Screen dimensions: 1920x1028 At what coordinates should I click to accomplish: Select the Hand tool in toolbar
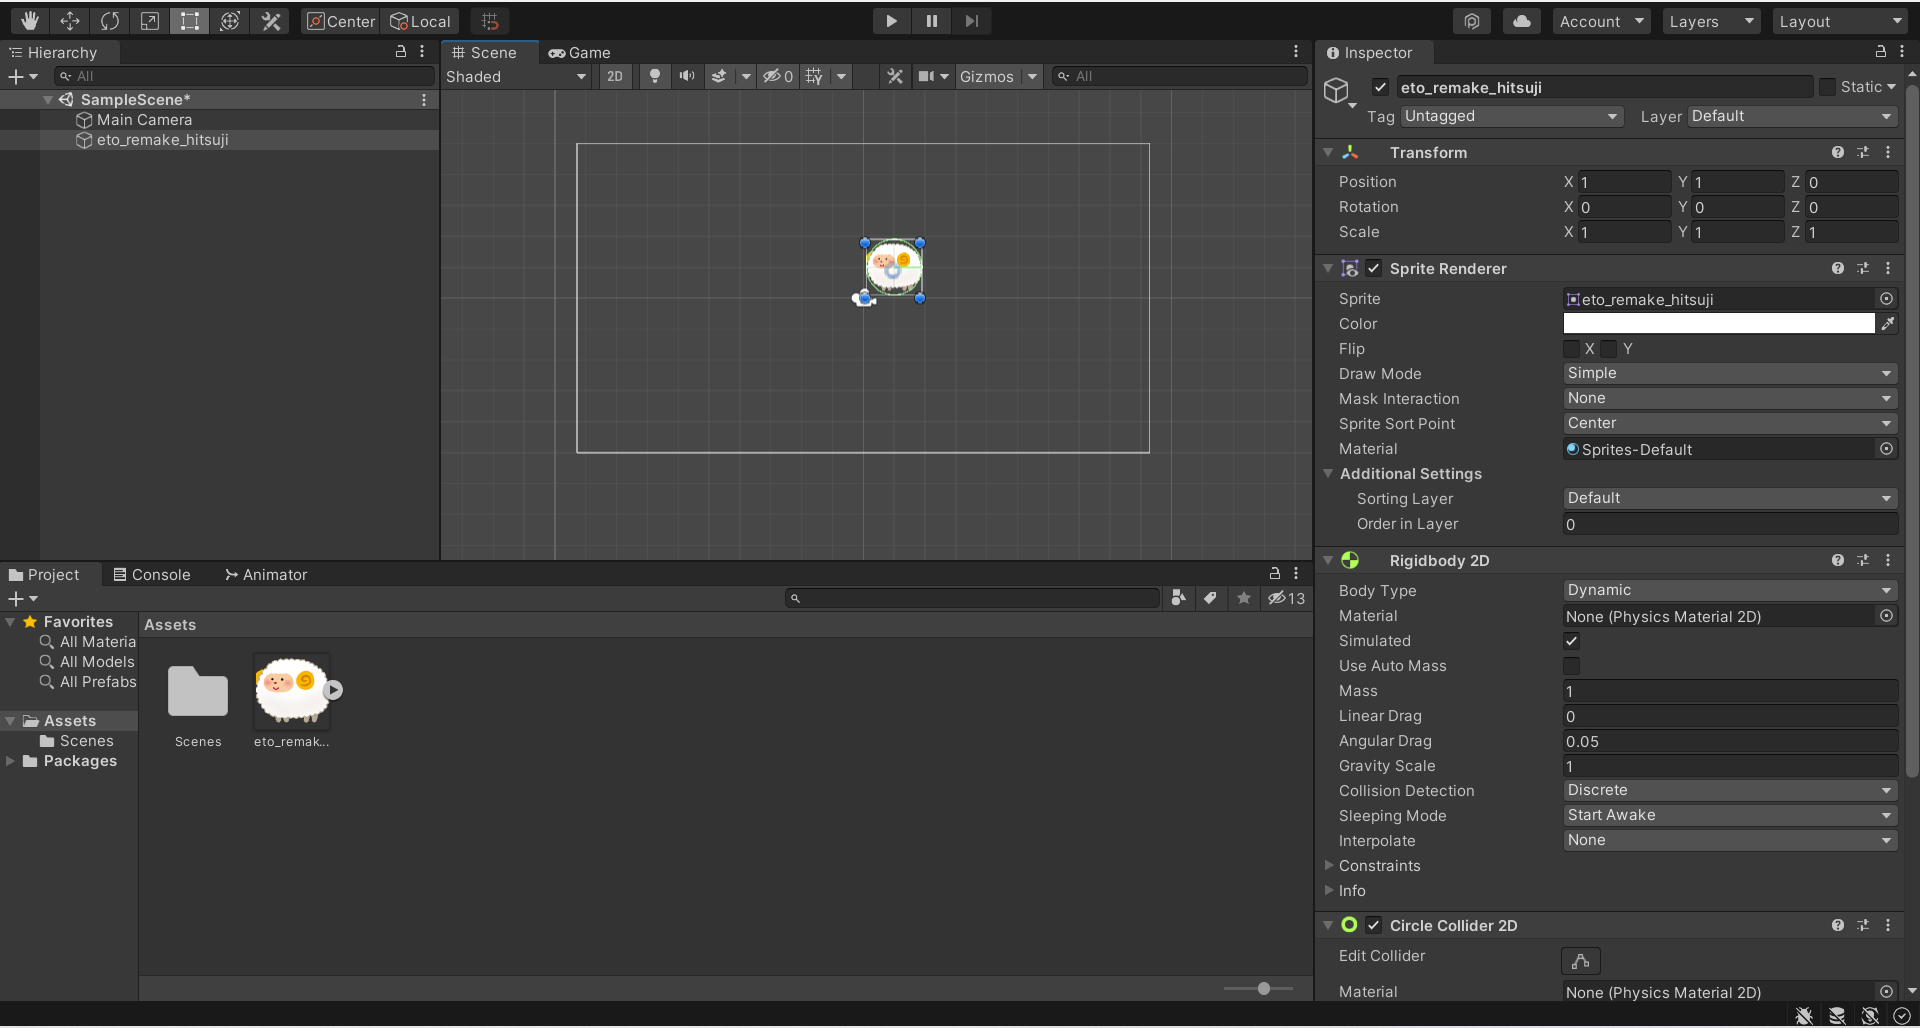(x=29, y=21)
